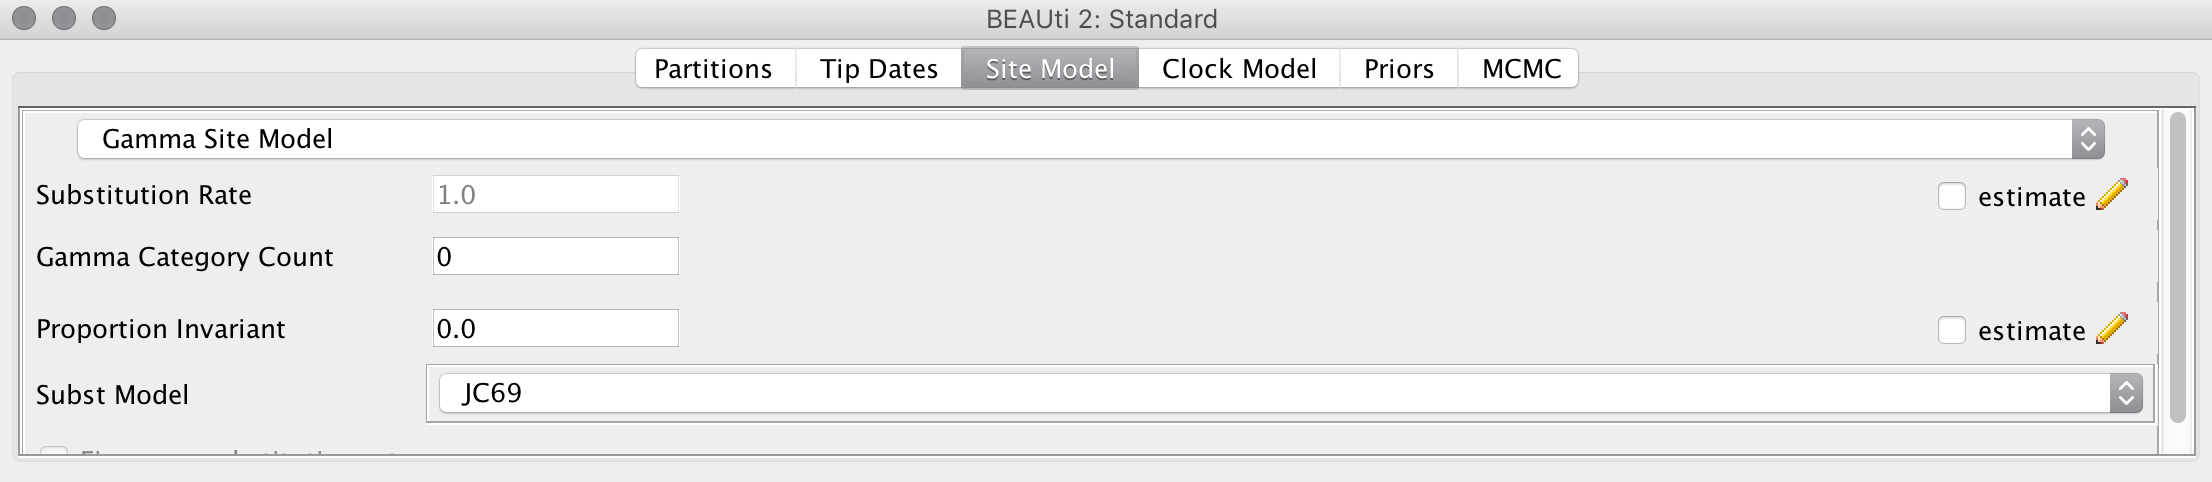Expand the JC69 Subst Model dropdown
Image resolution: width=2212 pixels, height=482 pixels.
coord(1290,393)
